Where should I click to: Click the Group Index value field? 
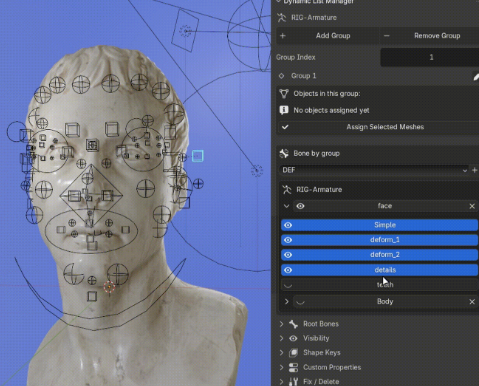(x=430, y=57)
